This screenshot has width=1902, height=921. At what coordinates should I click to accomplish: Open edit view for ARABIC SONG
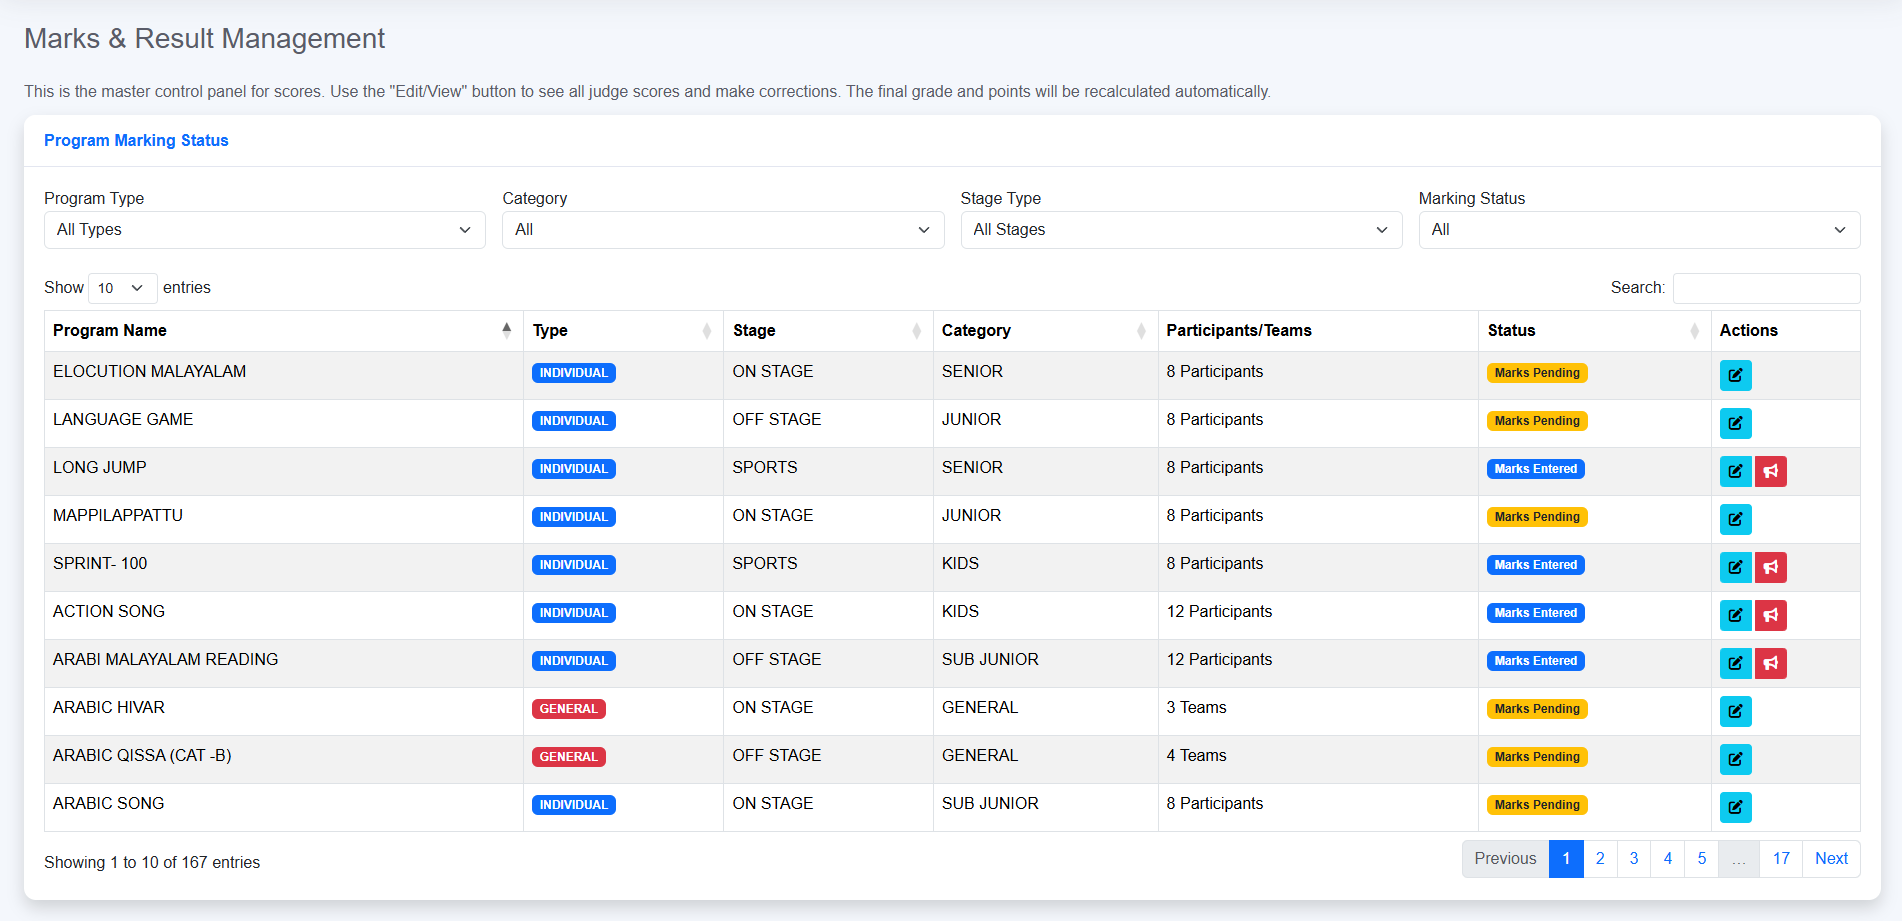[1735, 807]
